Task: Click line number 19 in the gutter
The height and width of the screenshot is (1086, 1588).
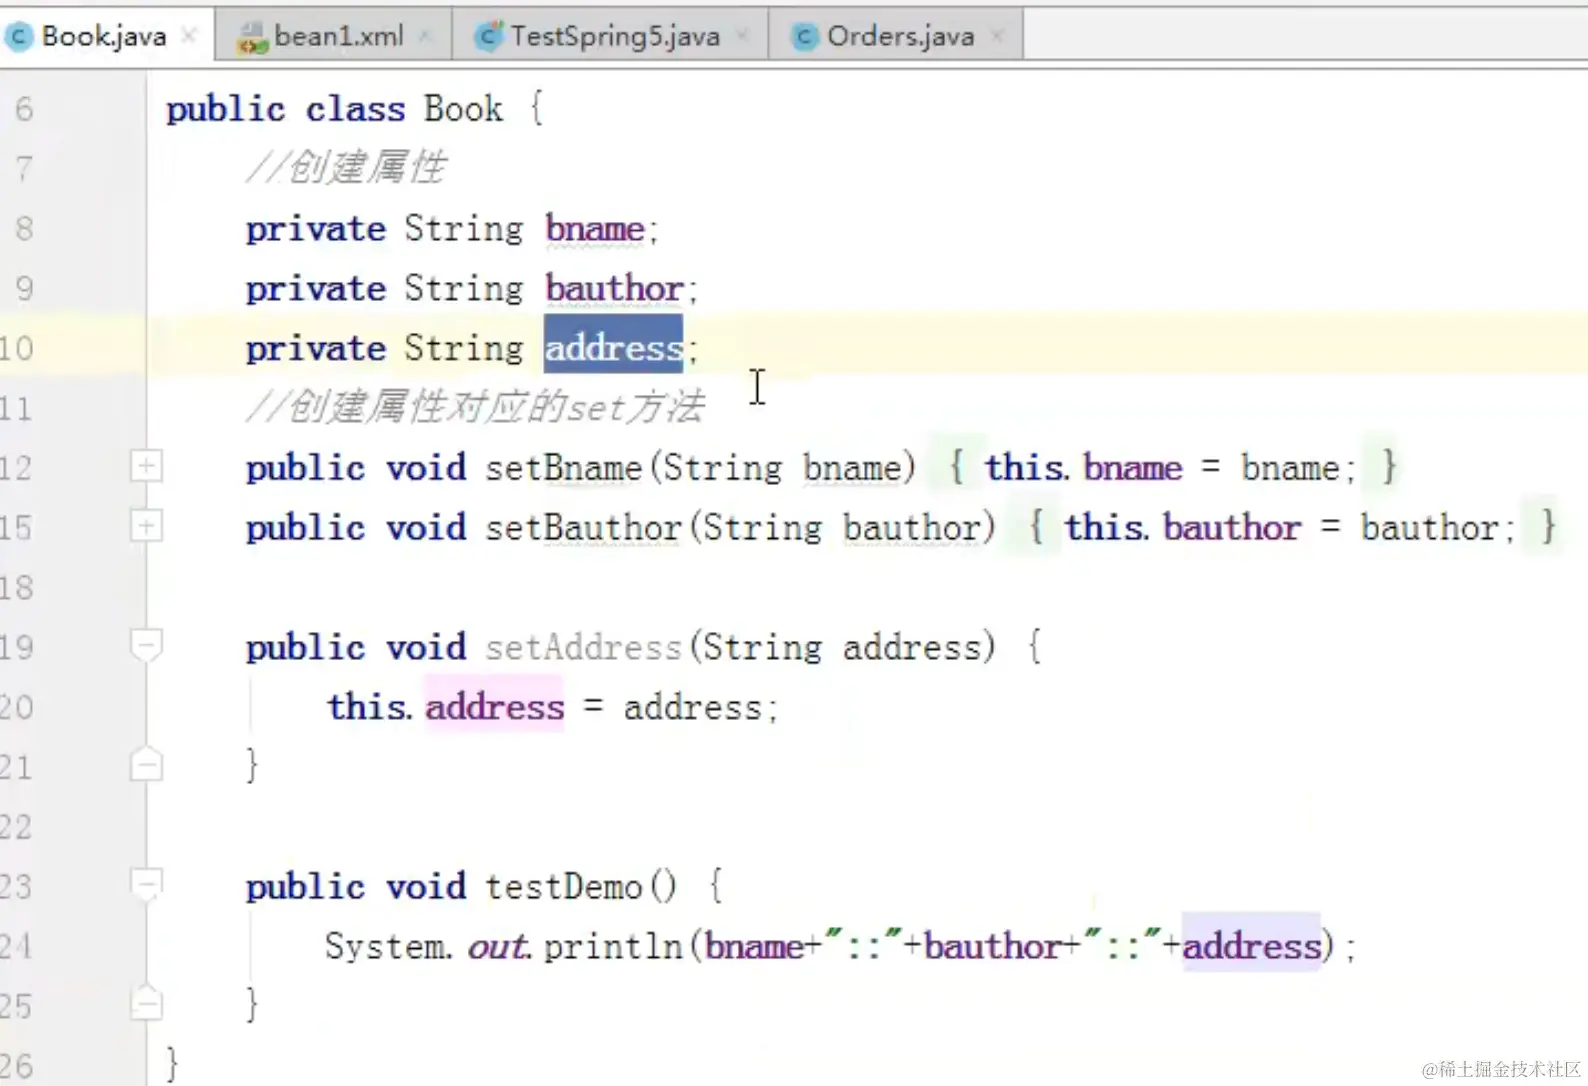Action: pyautogui.click(x=16, y=647)
